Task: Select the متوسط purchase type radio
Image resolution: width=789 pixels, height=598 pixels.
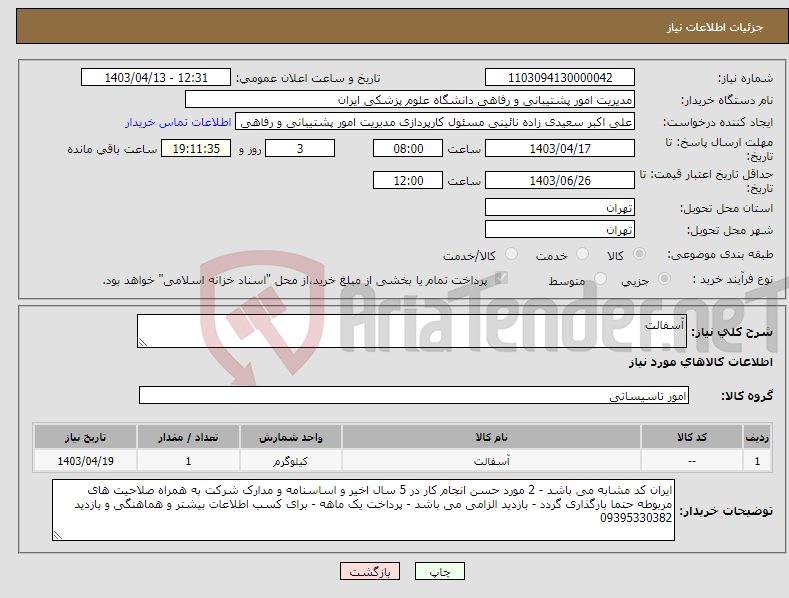Action: click(600, 279)
